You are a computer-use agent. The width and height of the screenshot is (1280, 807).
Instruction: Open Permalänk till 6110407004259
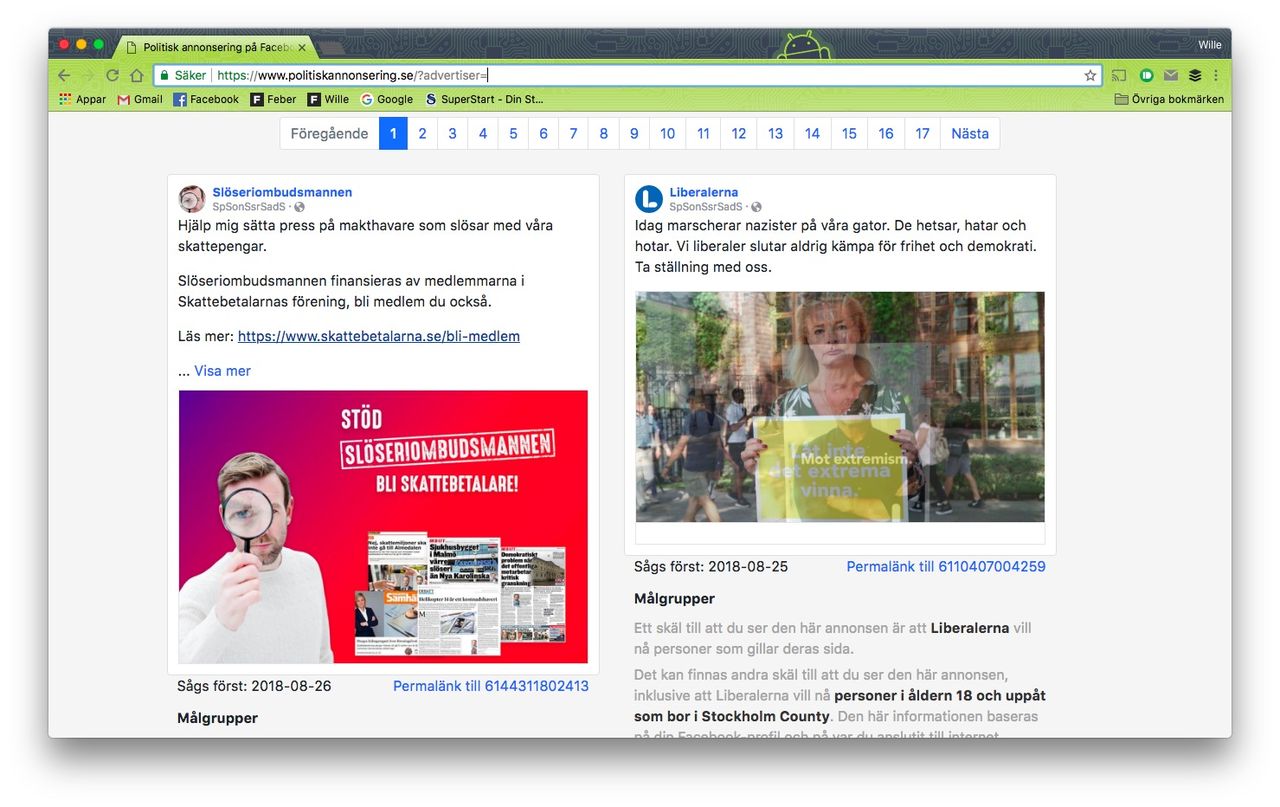(x=946, y=566)
